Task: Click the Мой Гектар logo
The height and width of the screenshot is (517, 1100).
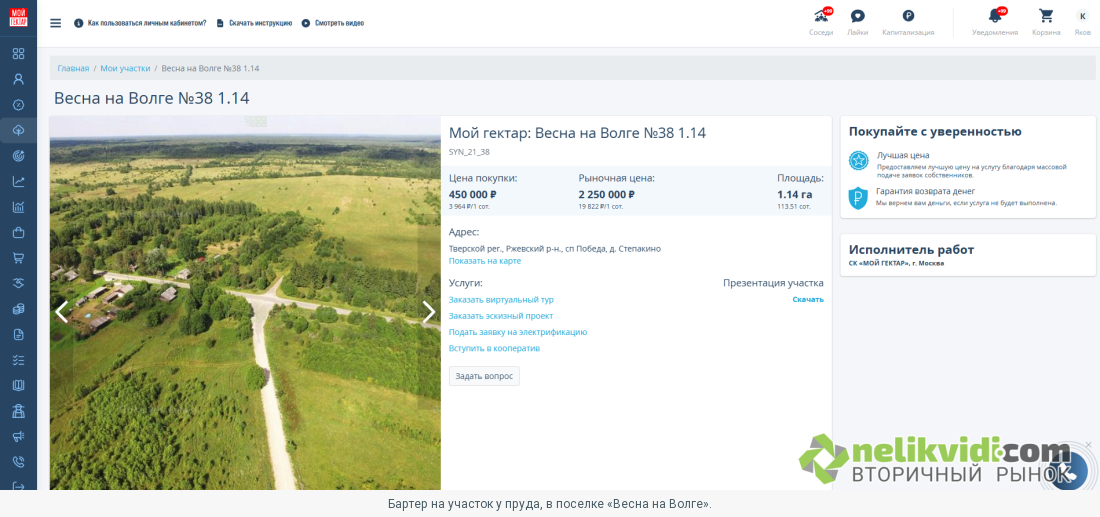Action: (18, 18)
